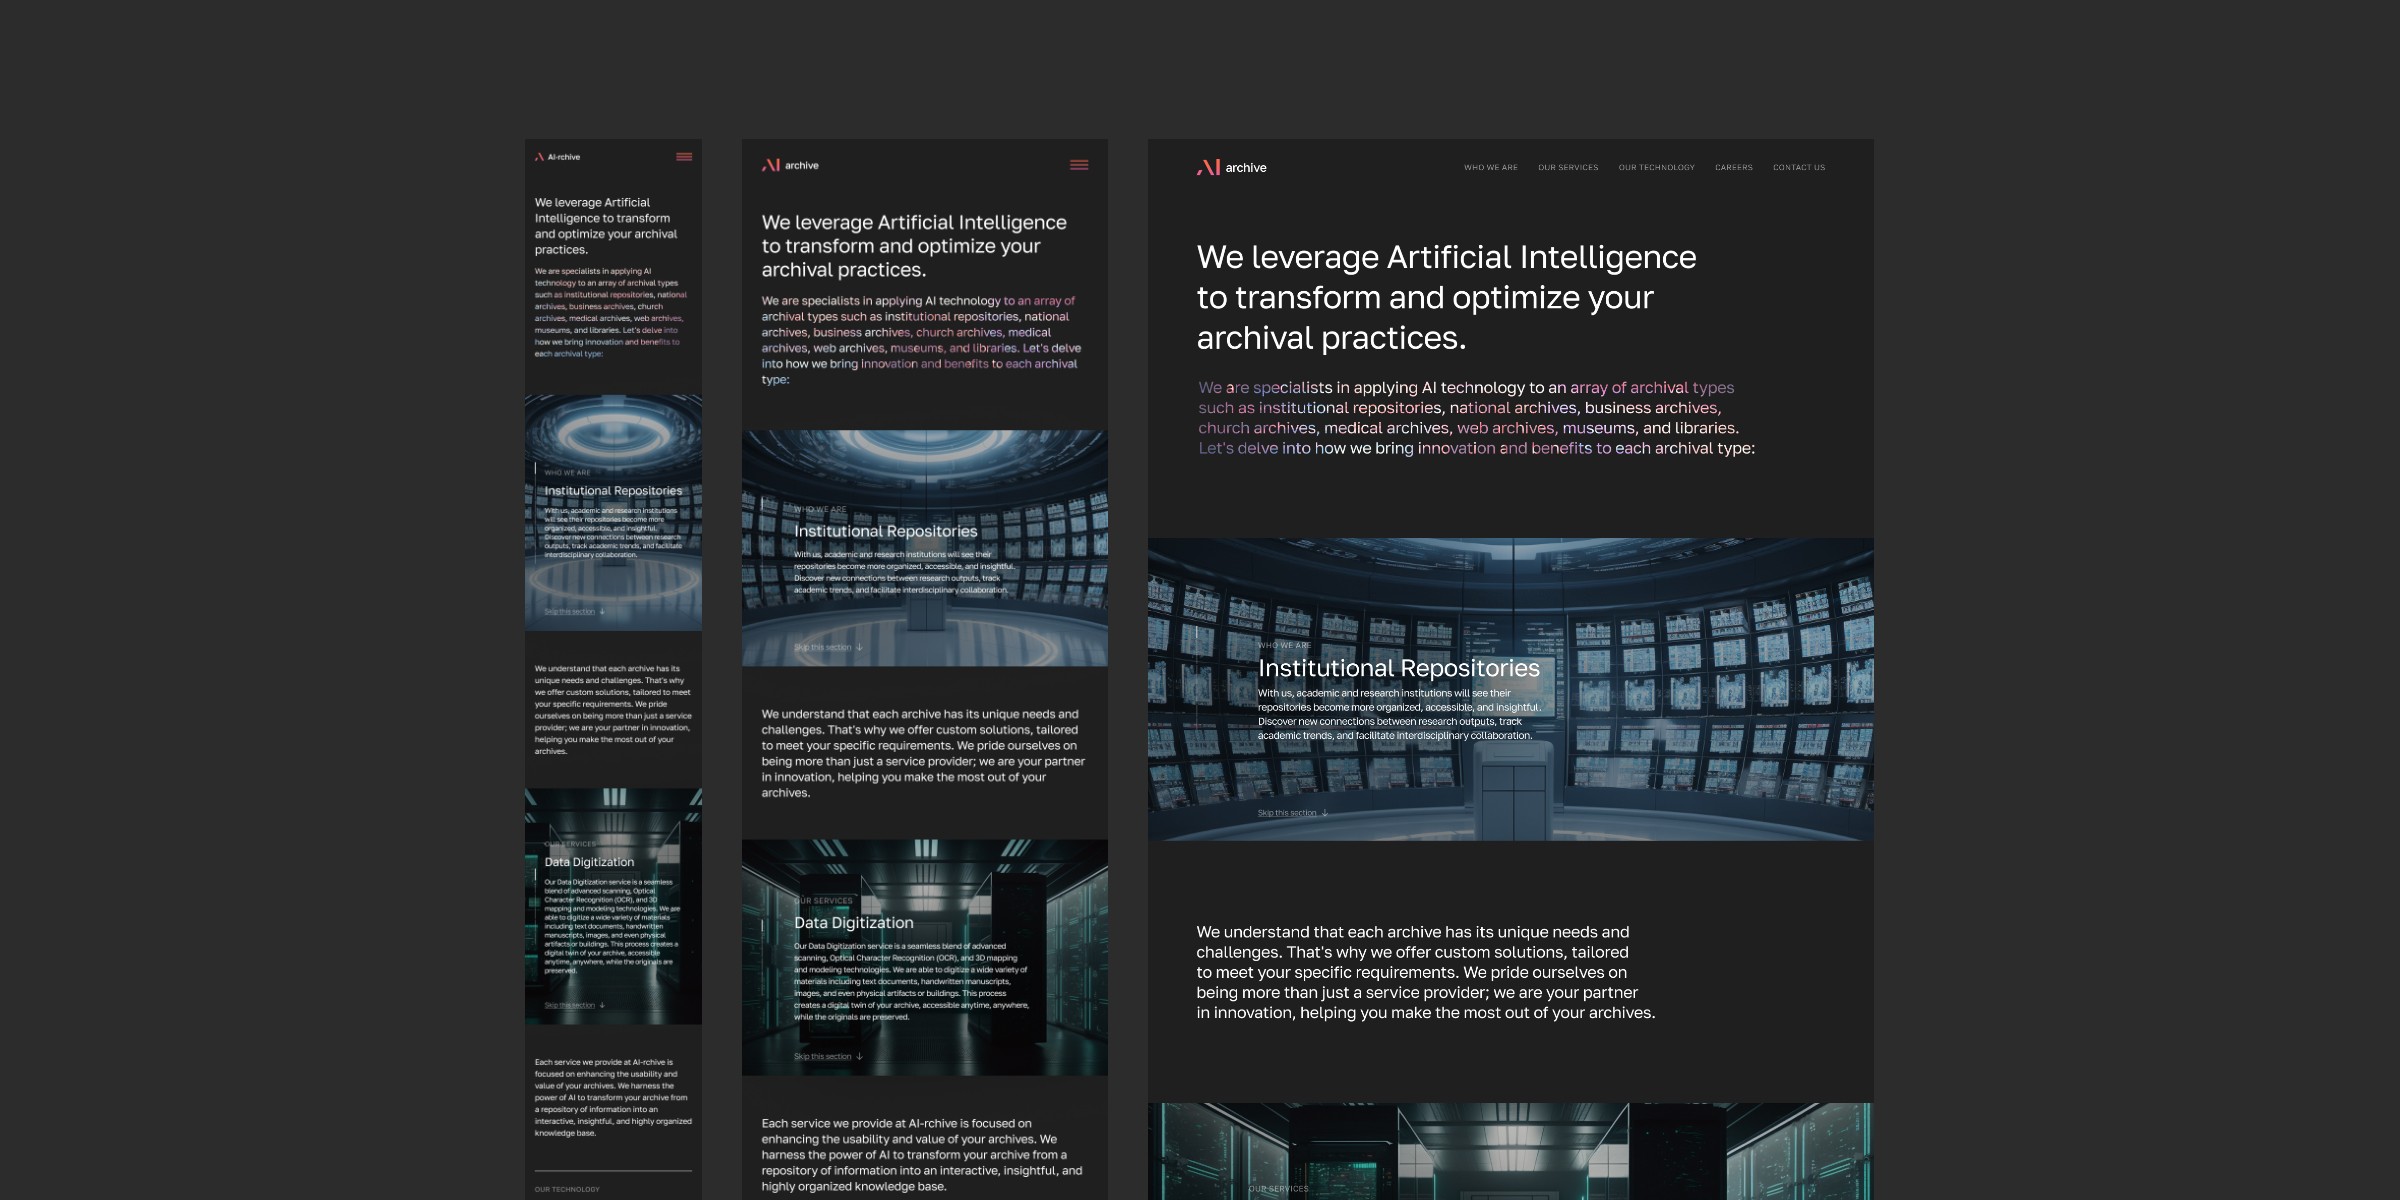The image size is (2400, 1200).
Task: Click the AI archive logo in tablet header
Action: tap(790, 165)
